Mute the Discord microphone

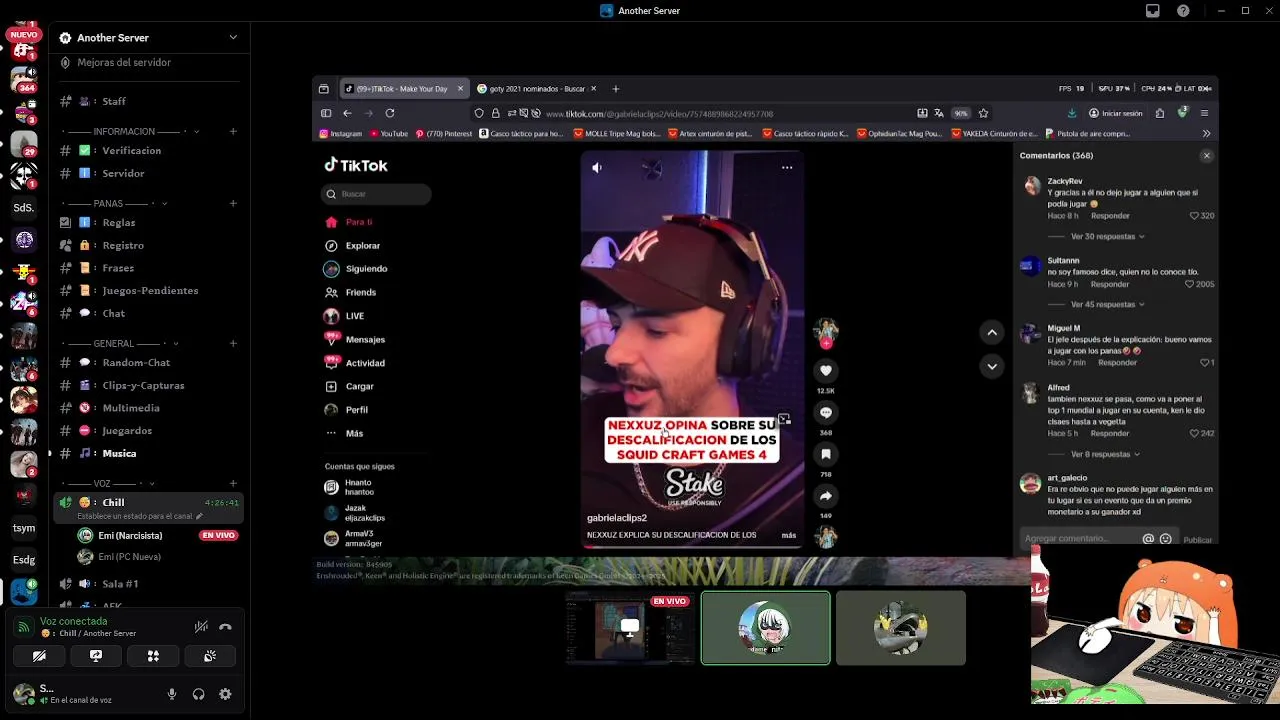tap(172, 694)
